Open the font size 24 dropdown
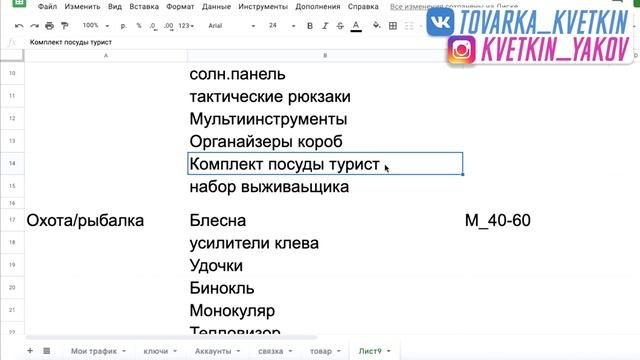 [x=282, y=26]
